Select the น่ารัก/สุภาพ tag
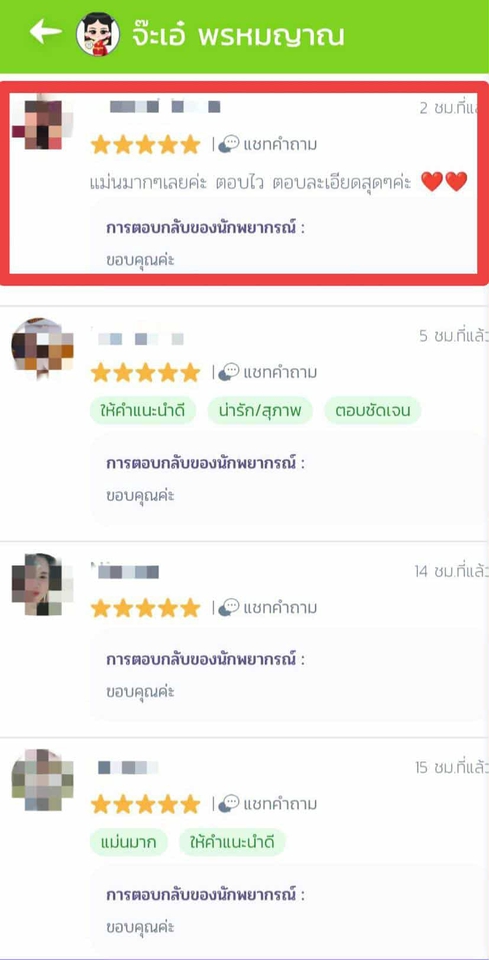This screenshot has height=960, width=489. click(260, 411)
